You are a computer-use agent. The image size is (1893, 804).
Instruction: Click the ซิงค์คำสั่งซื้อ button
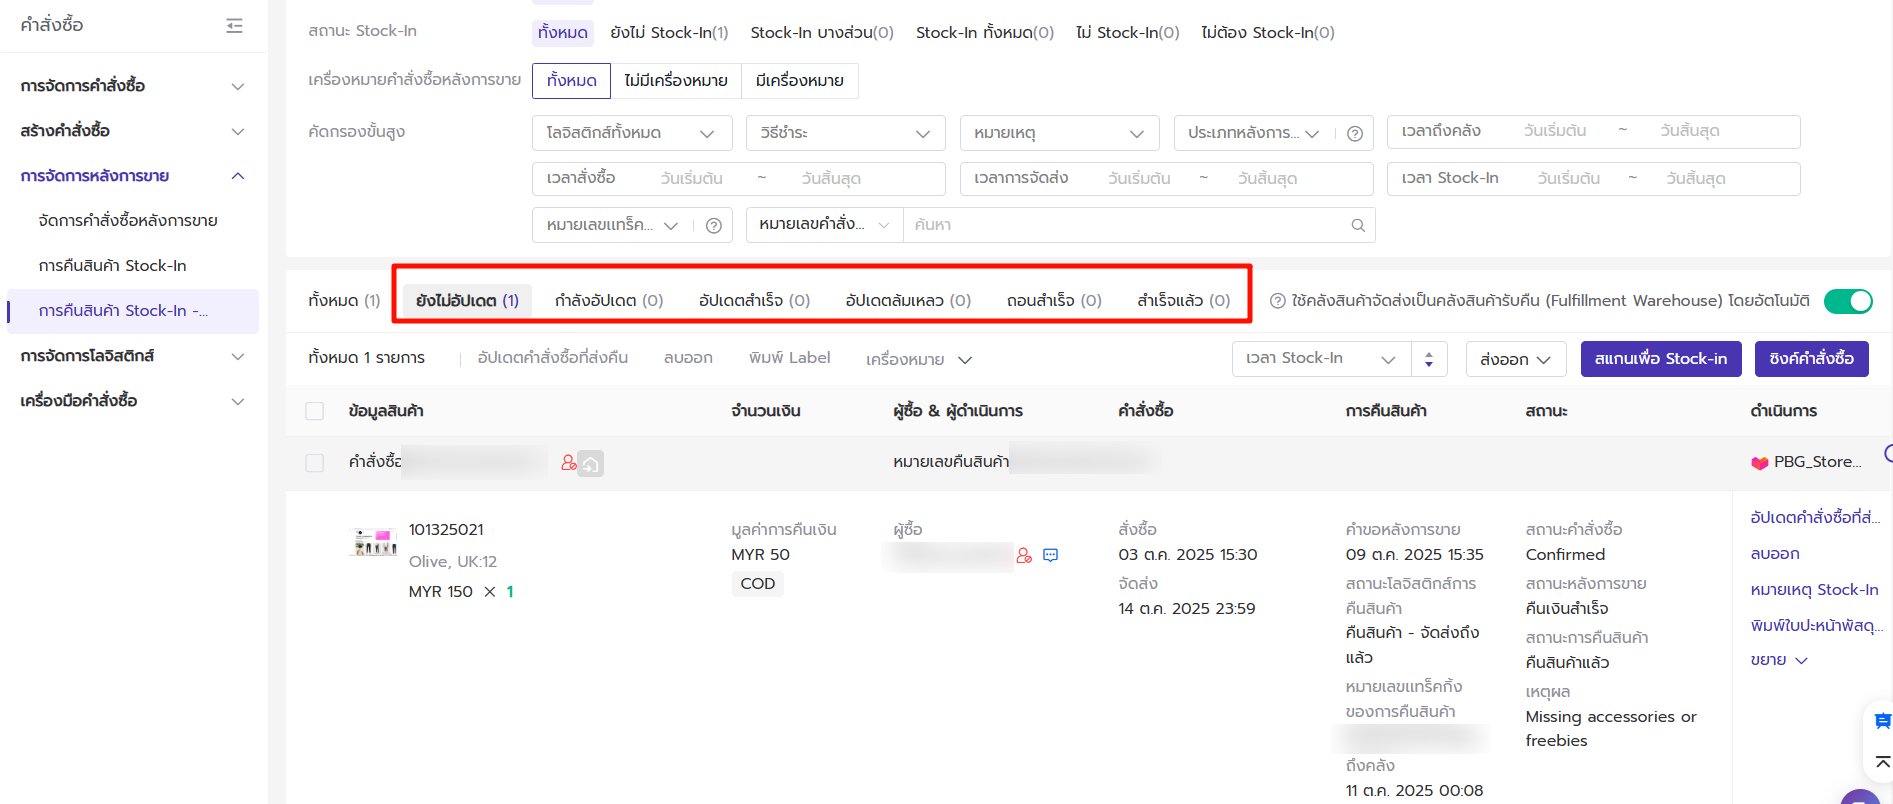[1810, 359]
